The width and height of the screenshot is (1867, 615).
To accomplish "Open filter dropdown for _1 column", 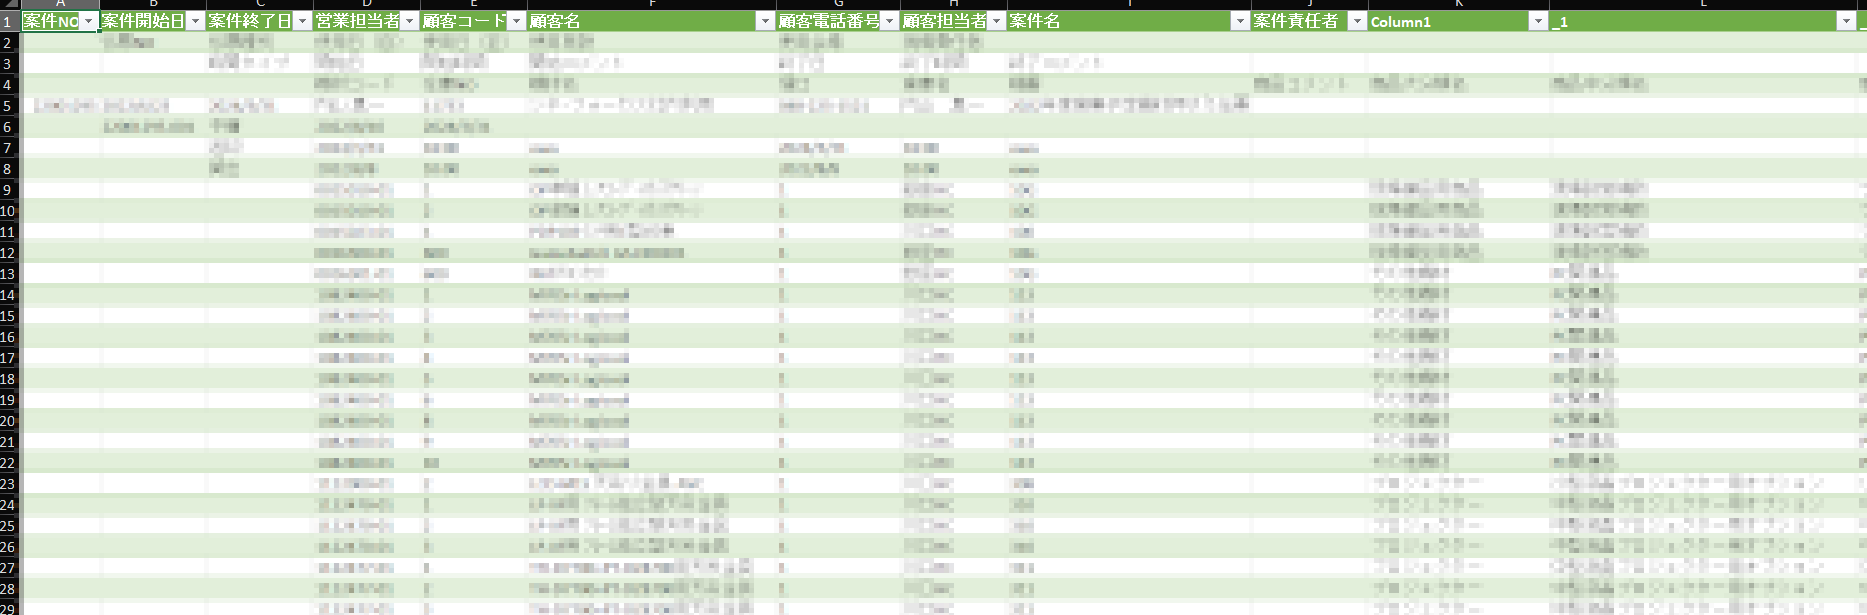I will tap(1846, 21).
